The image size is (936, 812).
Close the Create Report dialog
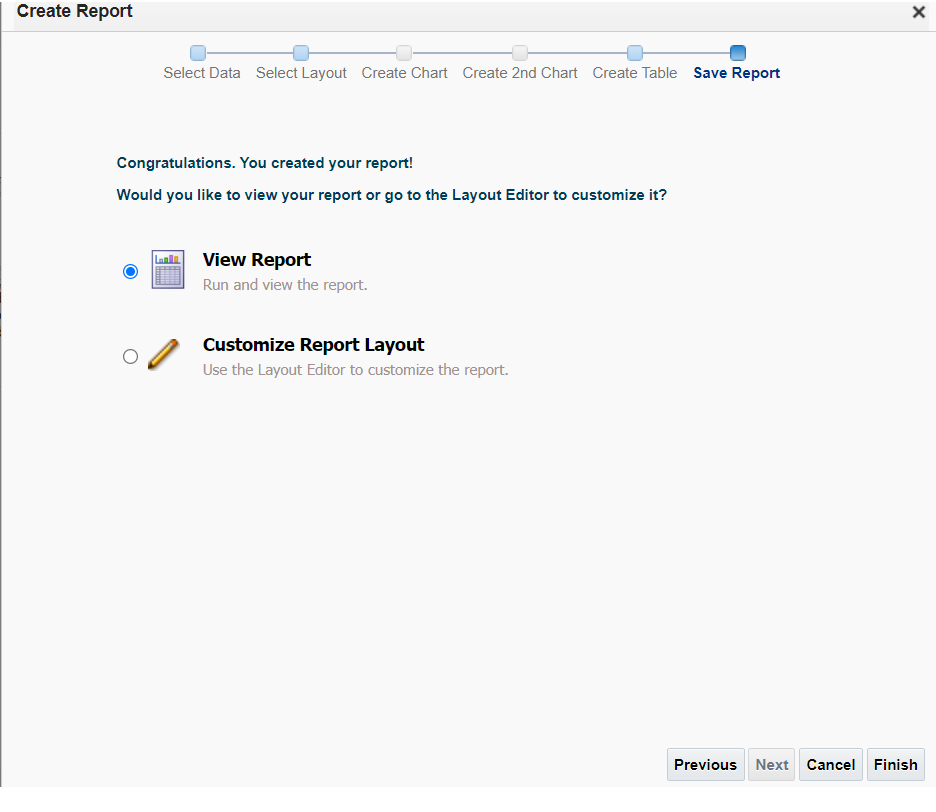coord(918,13)
